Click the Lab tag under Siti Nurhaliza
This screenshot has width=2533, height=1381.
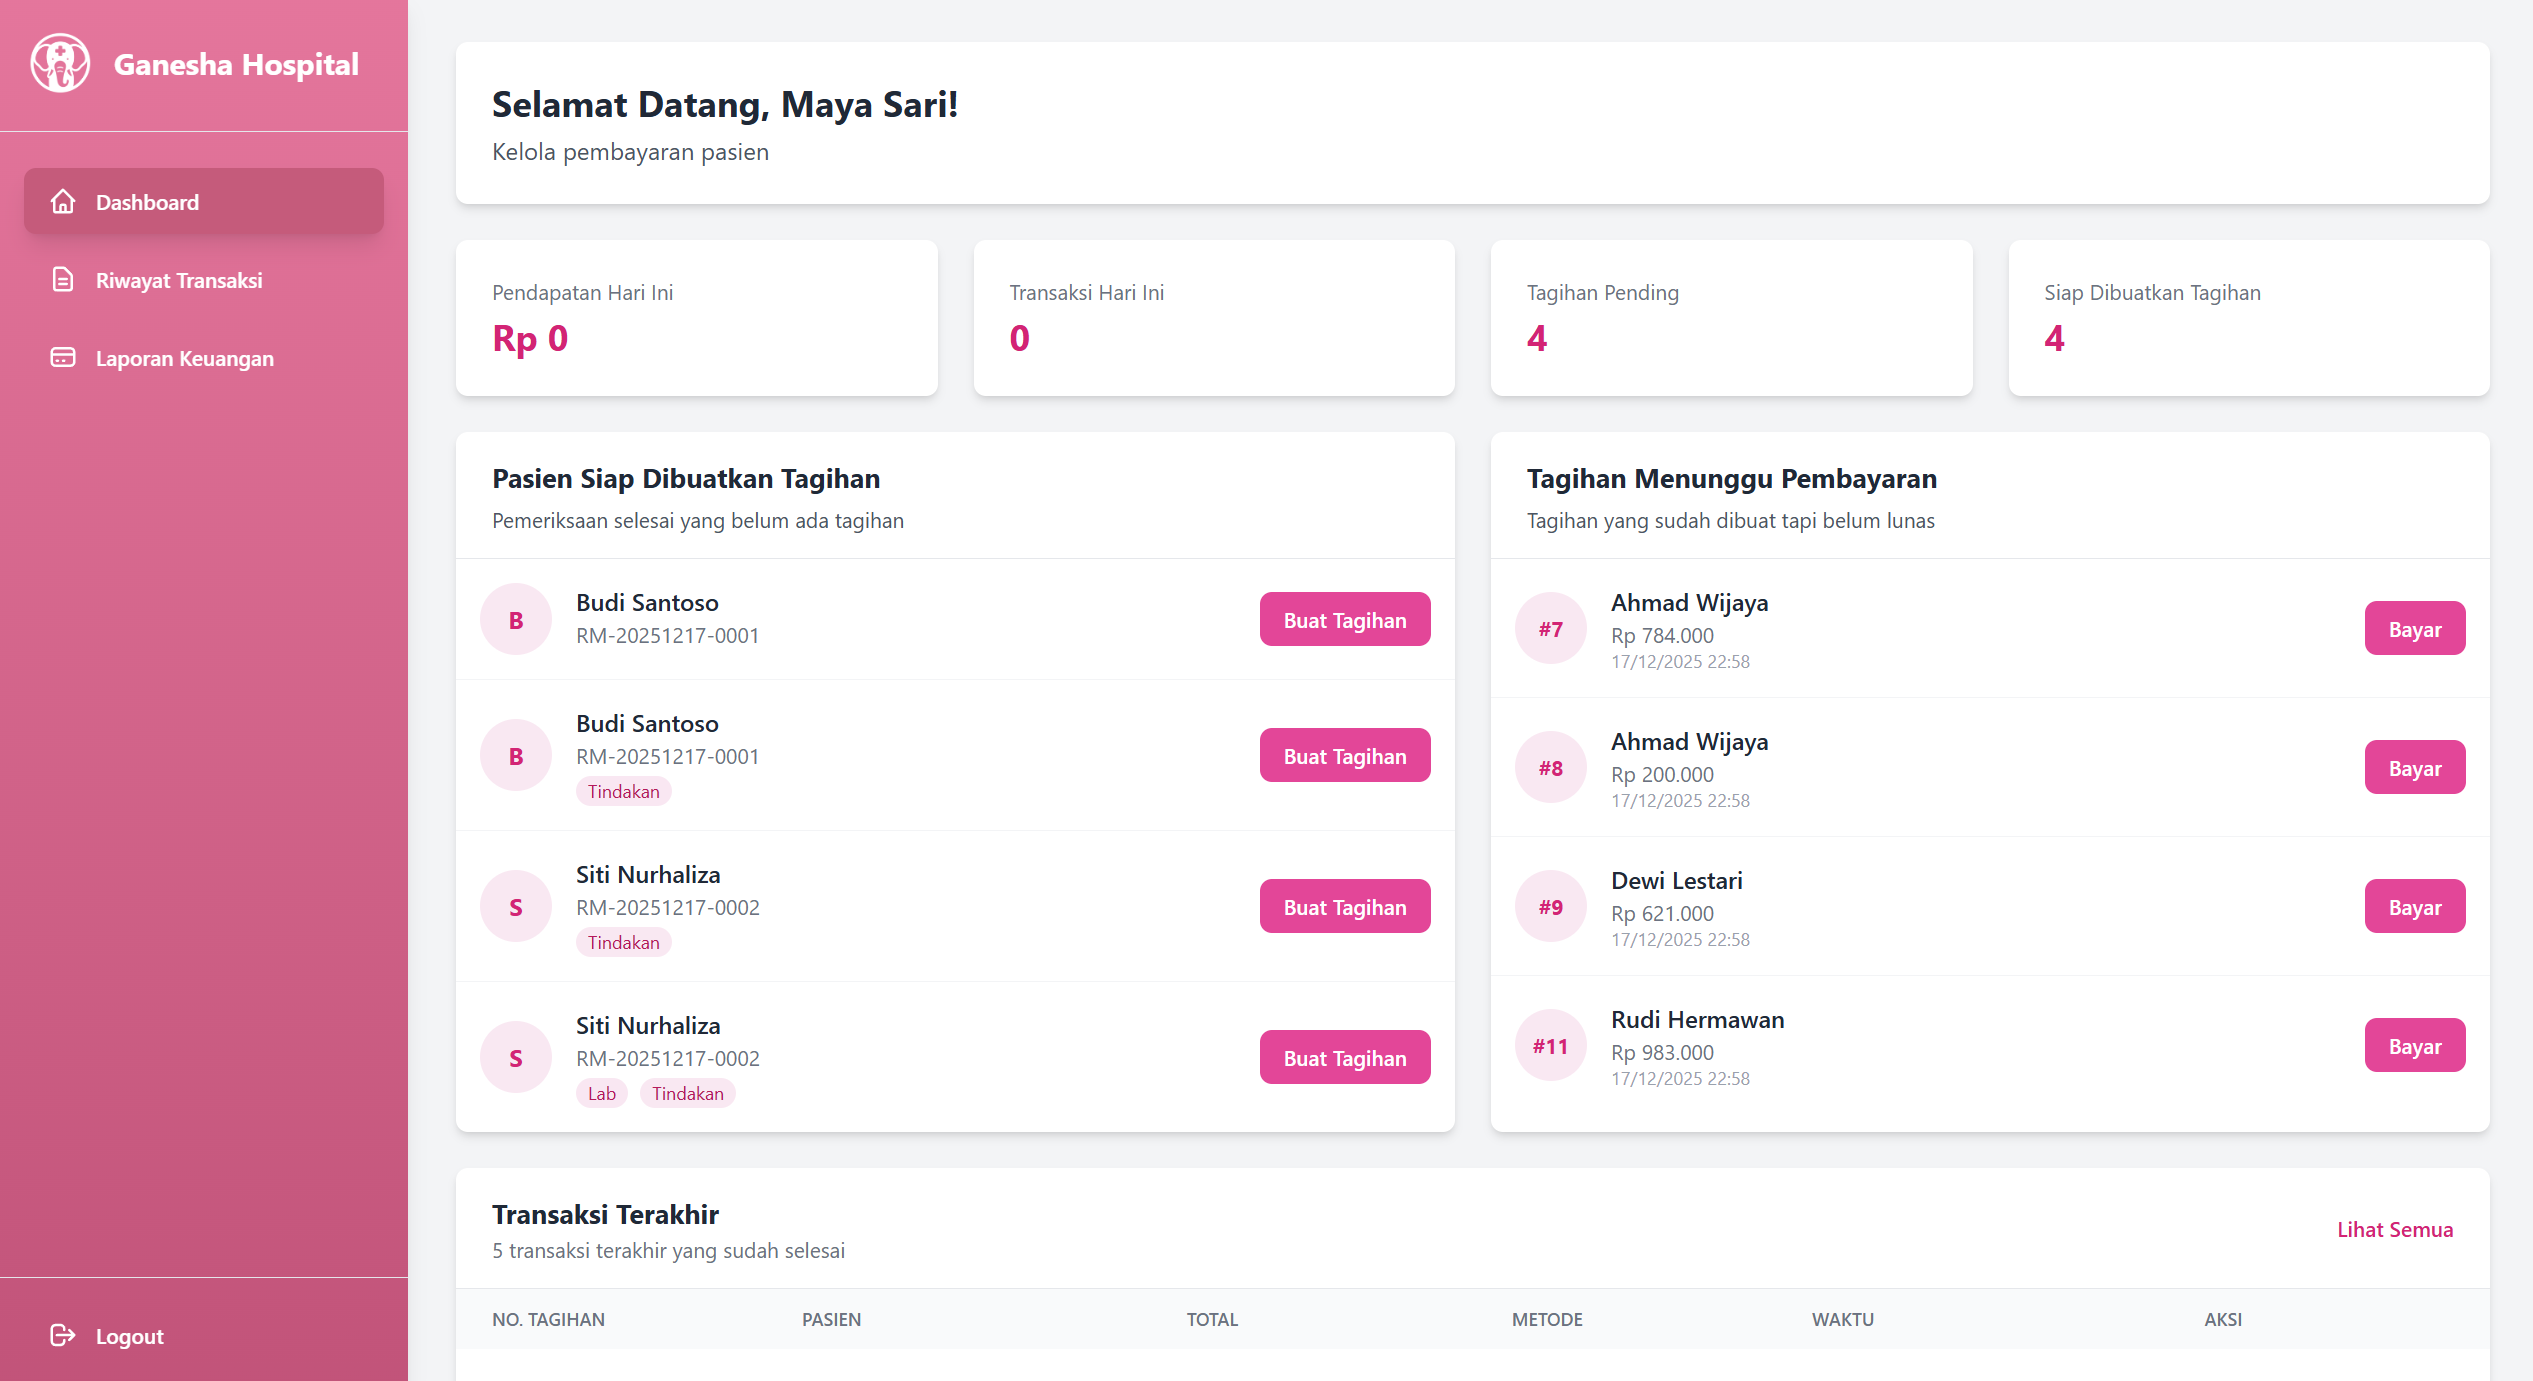[602, 1094]
